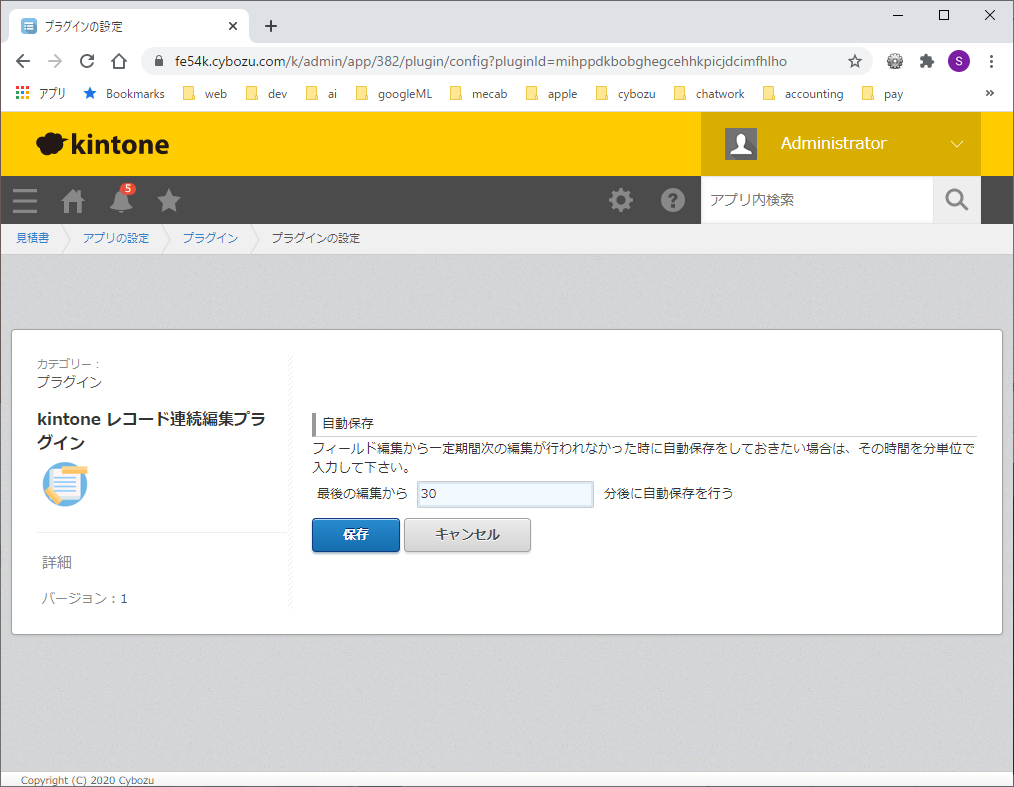1014x787 pixels.
Task: Open Chrome profile avatar S
Action: (x=958, y=61)
